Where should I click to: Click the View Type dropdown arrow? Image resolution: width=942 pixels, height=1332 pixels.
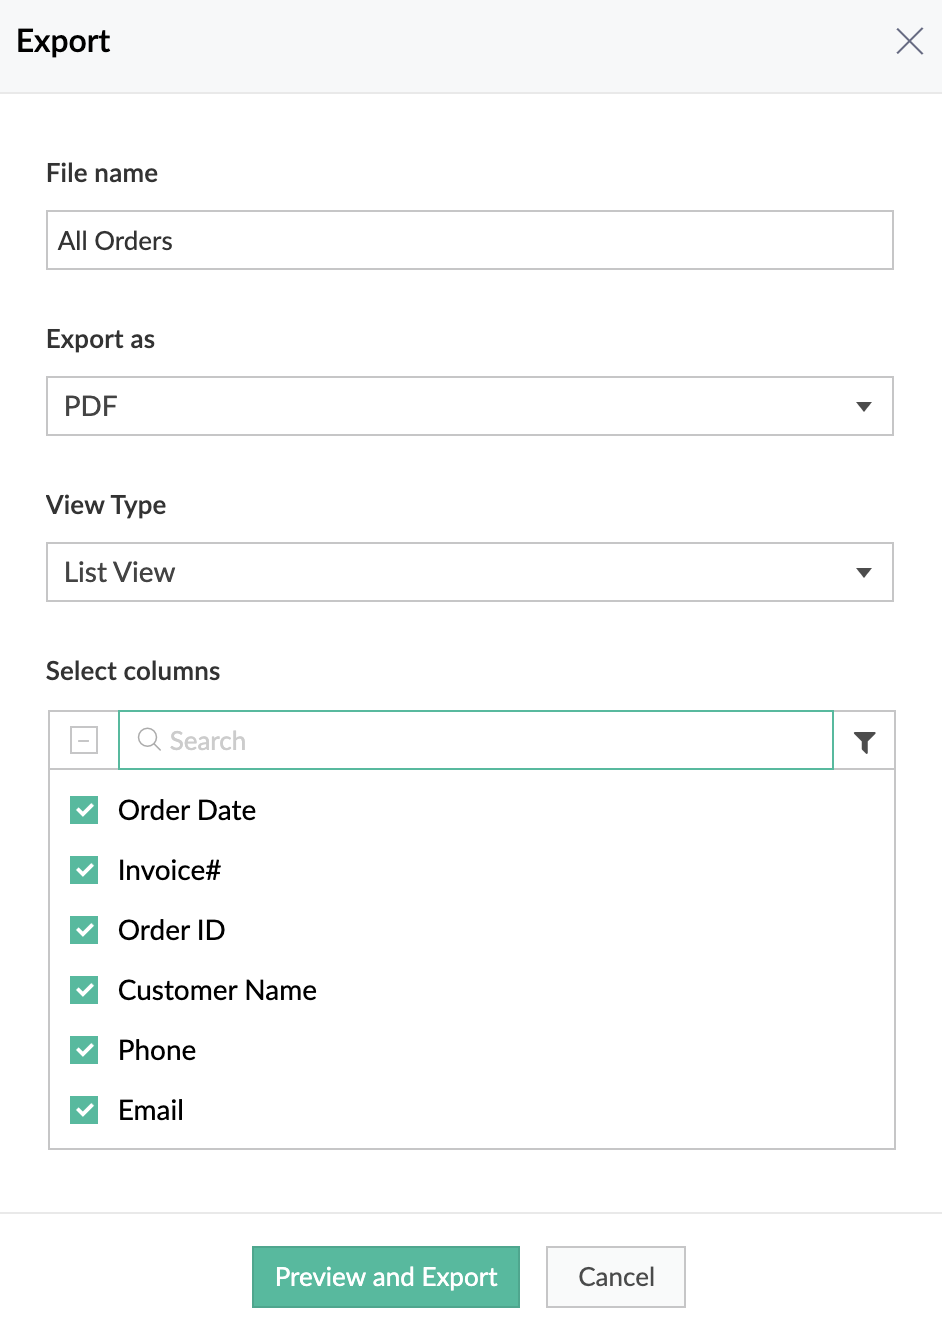[864, 572]
